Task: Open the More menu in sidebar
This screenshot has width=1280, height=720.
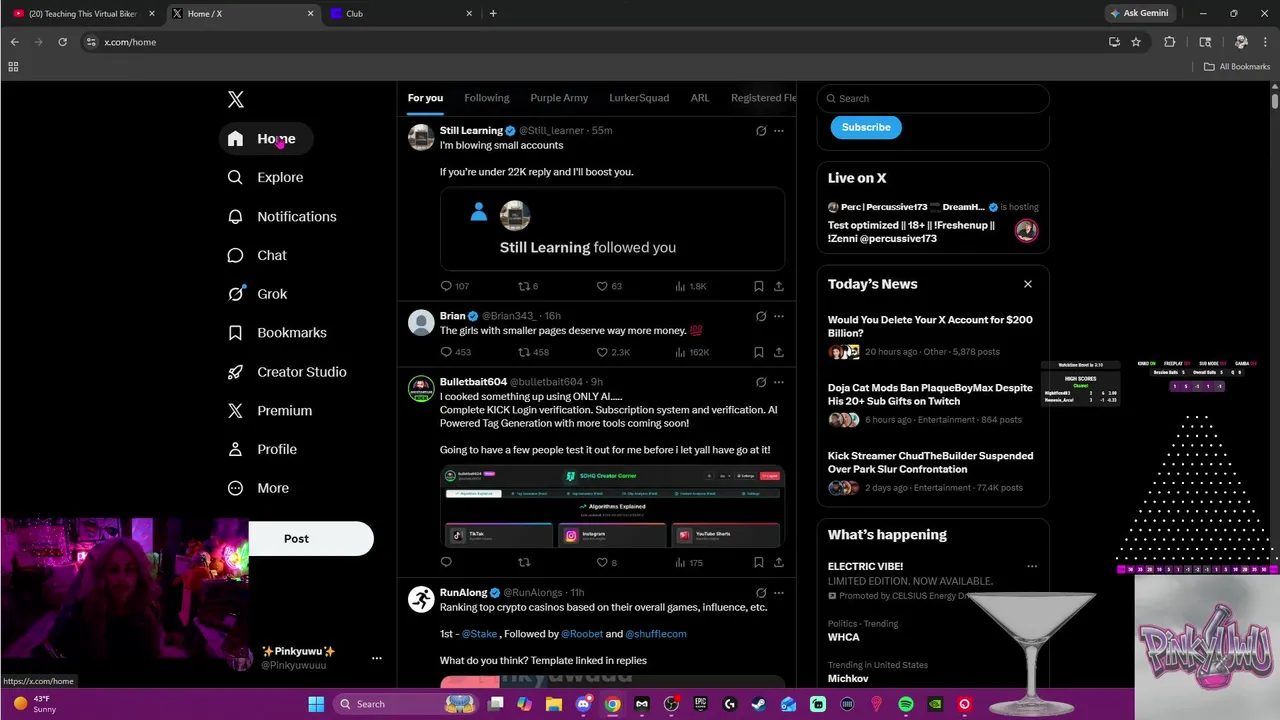Action: [259, 488]
